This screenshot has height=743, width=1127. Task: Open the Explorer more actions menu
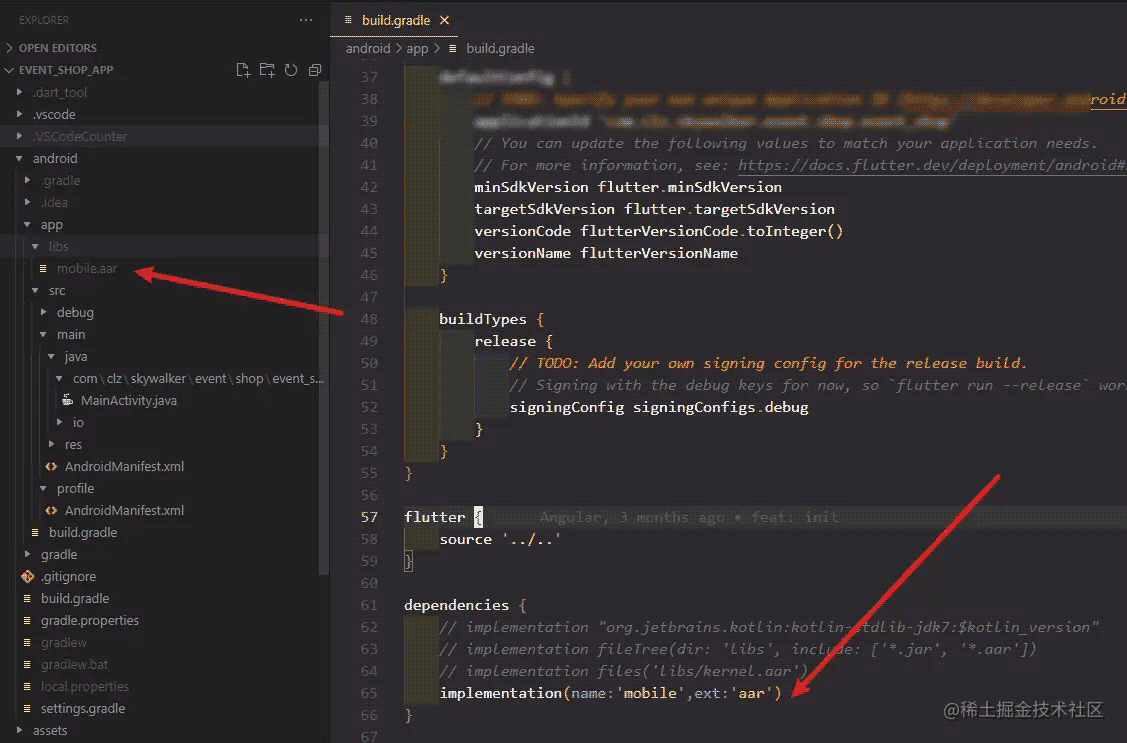pyautogui.click(x=306, y=20)
